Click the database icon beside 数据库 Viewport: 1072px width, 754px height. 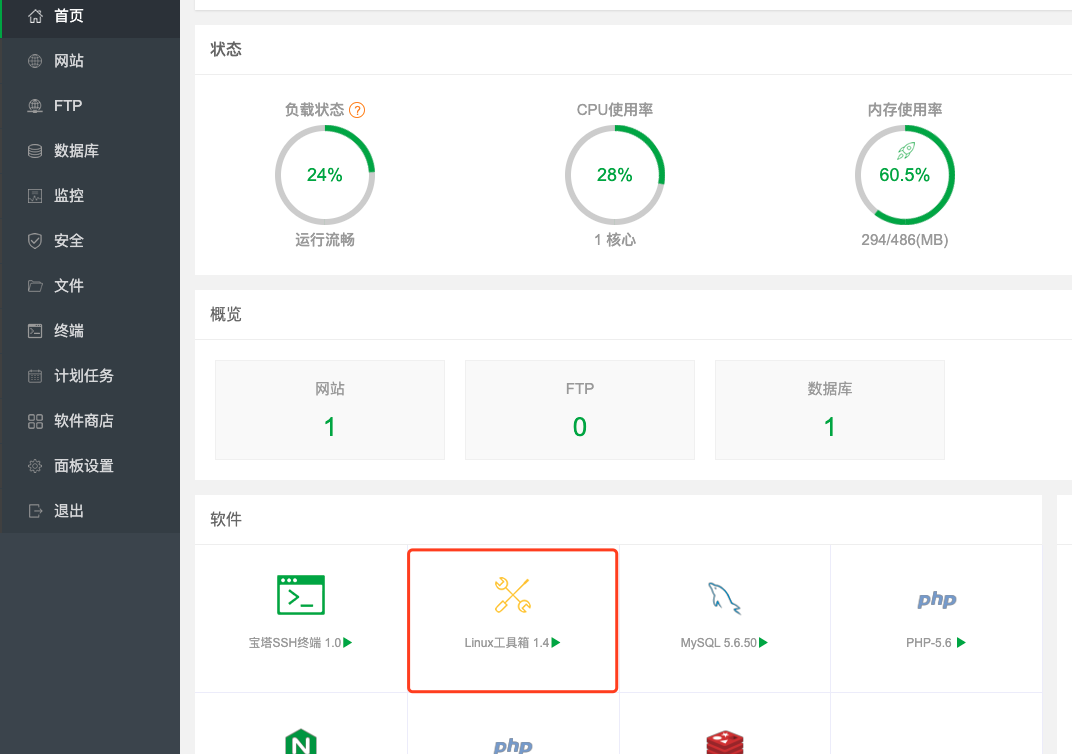(x=35, y=151)
